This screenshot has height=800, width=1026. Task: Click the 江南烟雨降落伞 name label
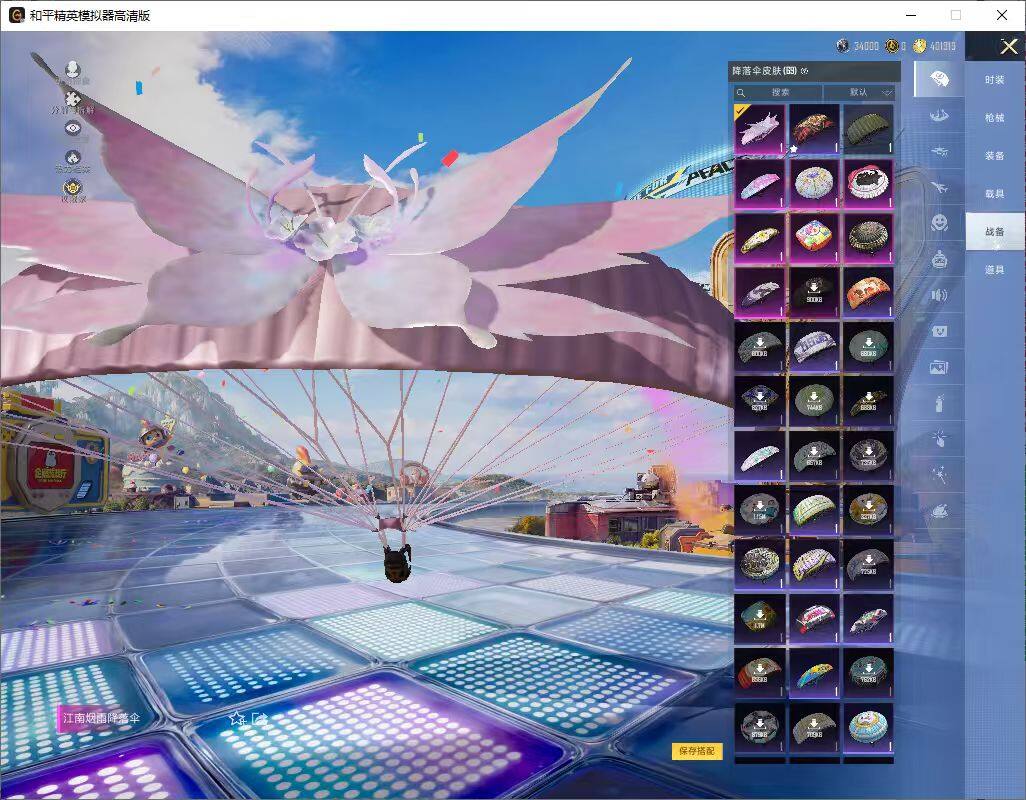tap(101, 718)
